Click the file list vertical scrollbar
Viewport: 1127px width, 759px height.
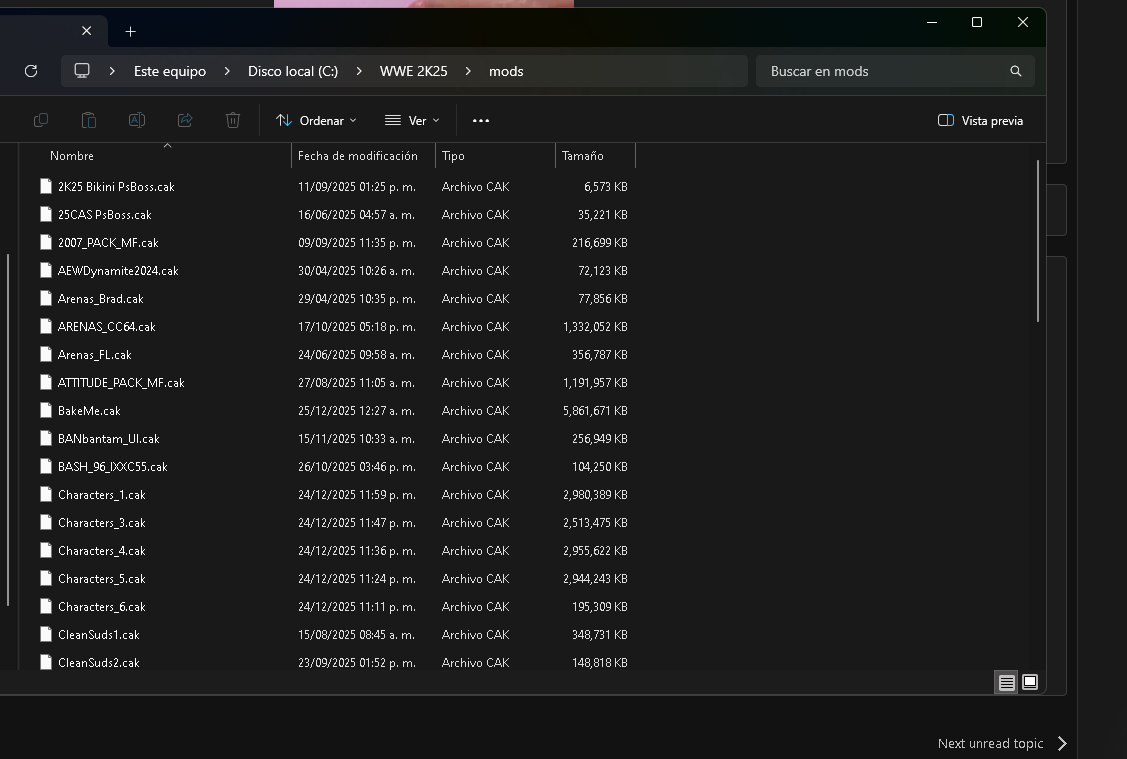pos(1038,241)
